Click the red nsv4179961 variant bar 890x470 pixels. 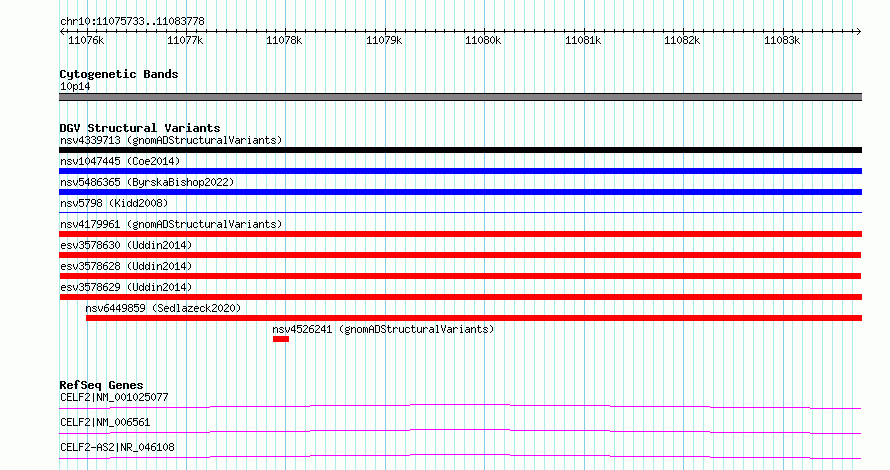[460, 234]
